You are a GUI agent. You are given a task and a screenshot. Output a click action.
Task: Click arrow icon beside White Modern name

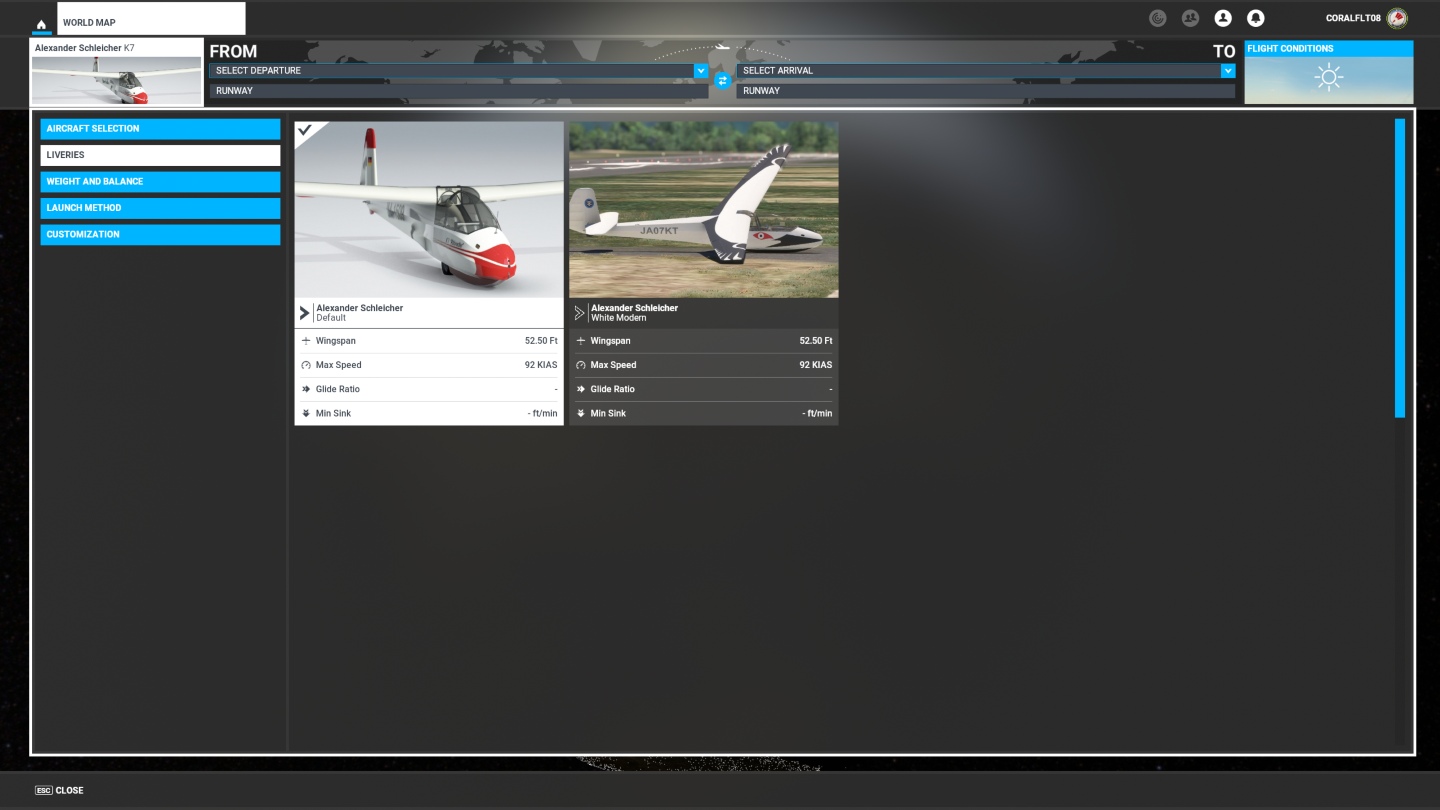579,313
